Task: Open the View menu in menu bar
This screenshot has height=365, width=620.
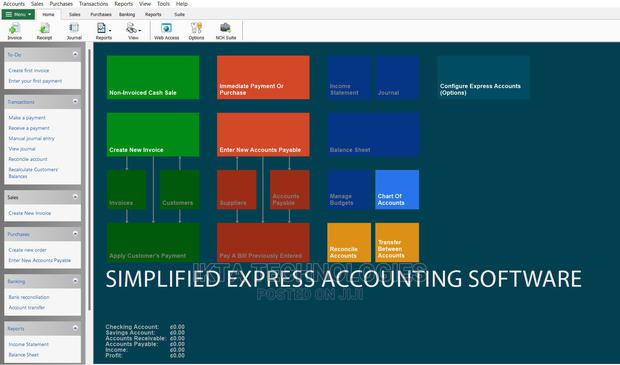Action: 145,4
